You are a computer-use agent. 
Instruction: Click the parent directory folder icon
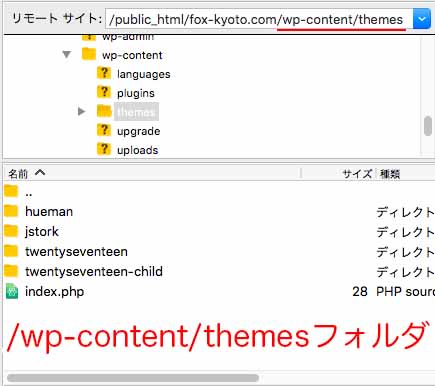coord(11,191)
